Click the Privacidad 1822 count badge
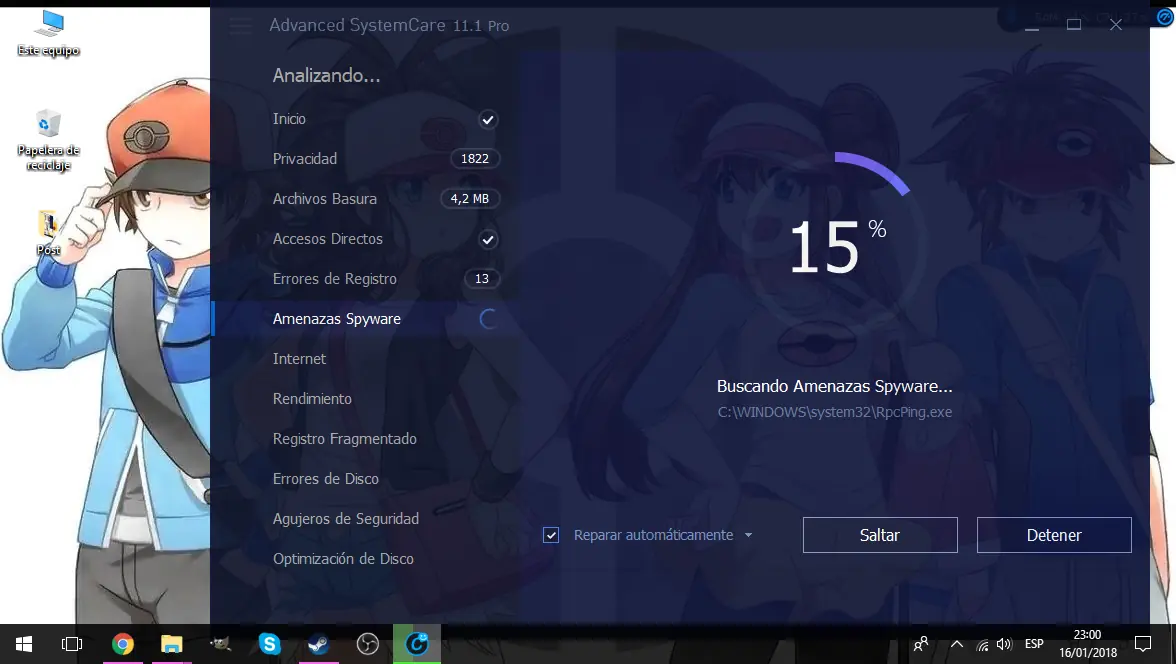 pos(474,158)
